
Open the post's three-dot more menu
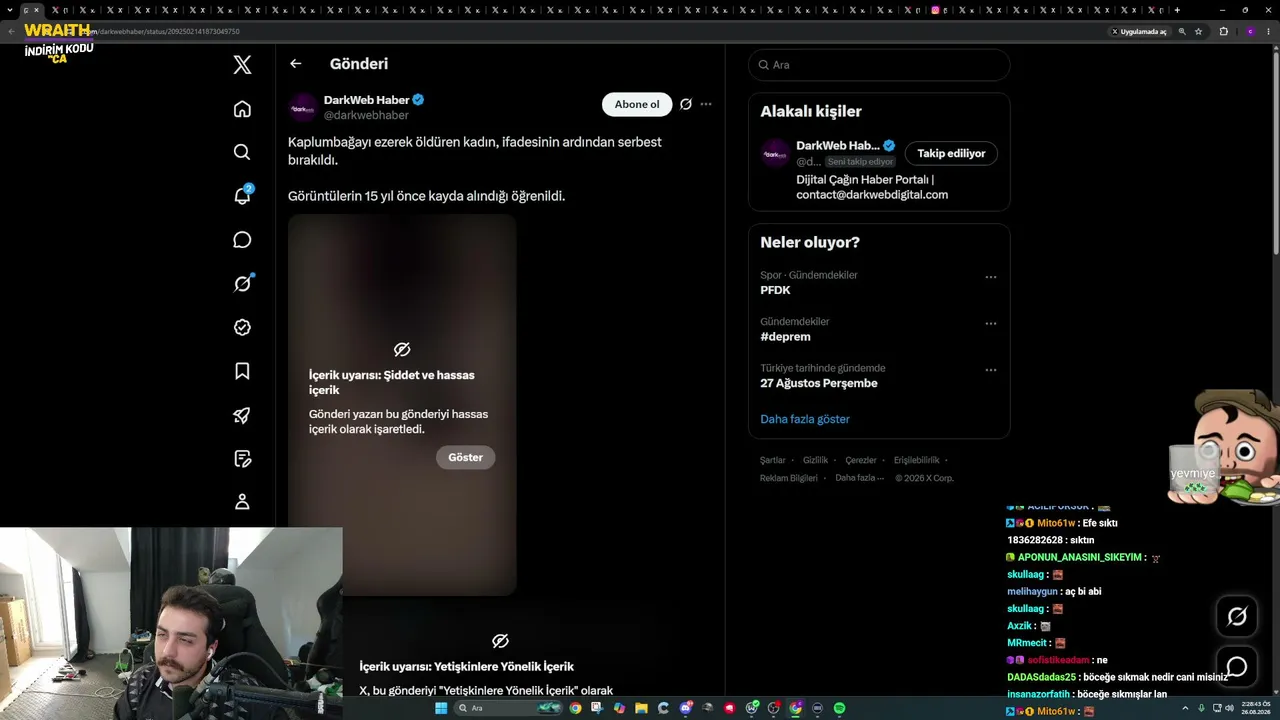(706, 104)
